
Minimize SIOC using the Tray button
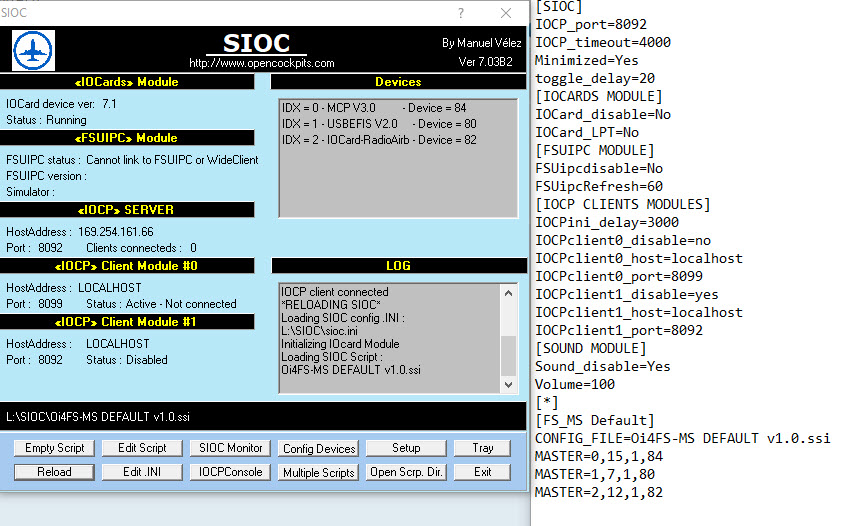point(483,448)
